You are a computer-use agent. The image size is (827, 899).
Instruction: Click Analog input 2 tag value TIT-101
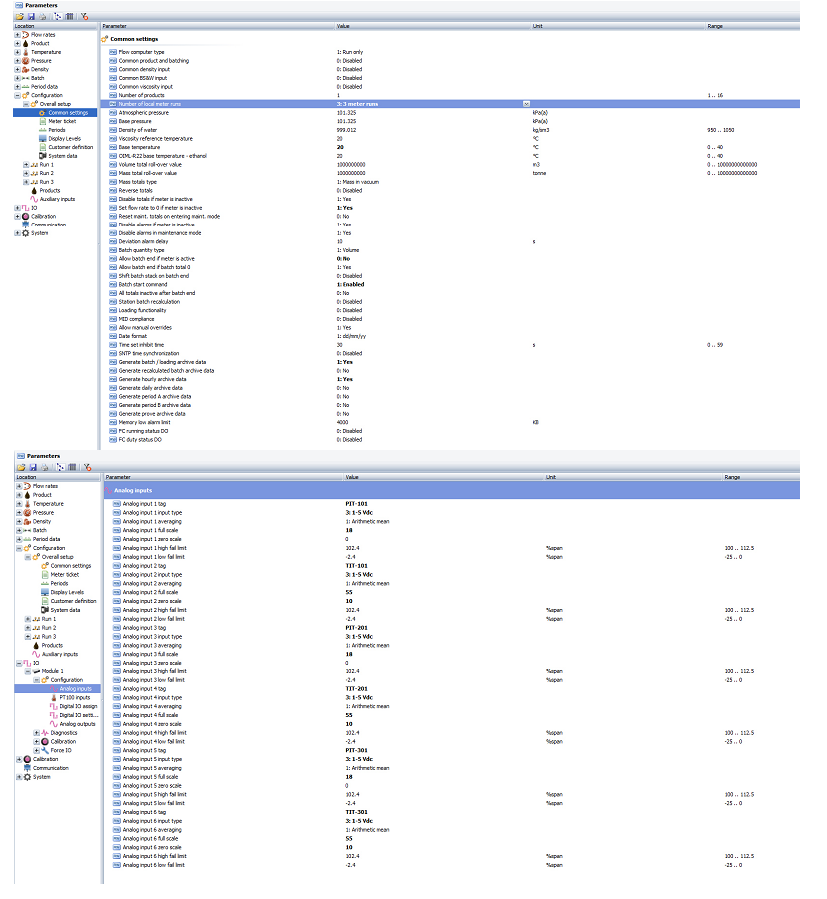coord(356,566)
